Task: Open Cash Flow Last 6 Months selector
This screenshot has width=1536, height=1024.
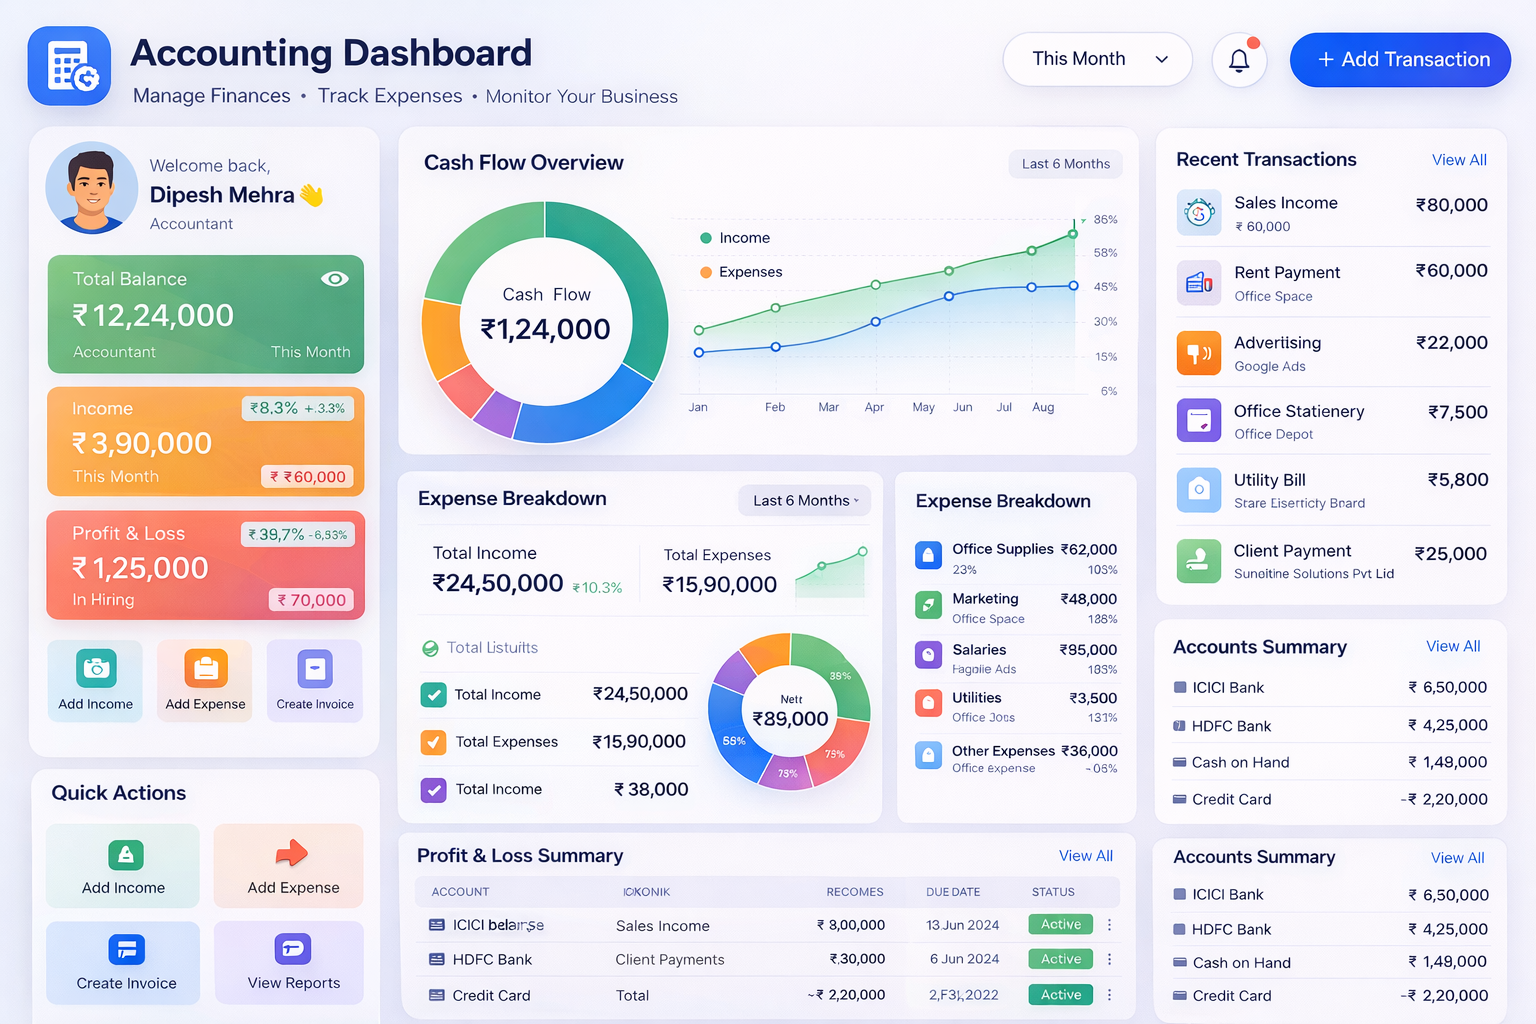Action: pos(1065,164)
